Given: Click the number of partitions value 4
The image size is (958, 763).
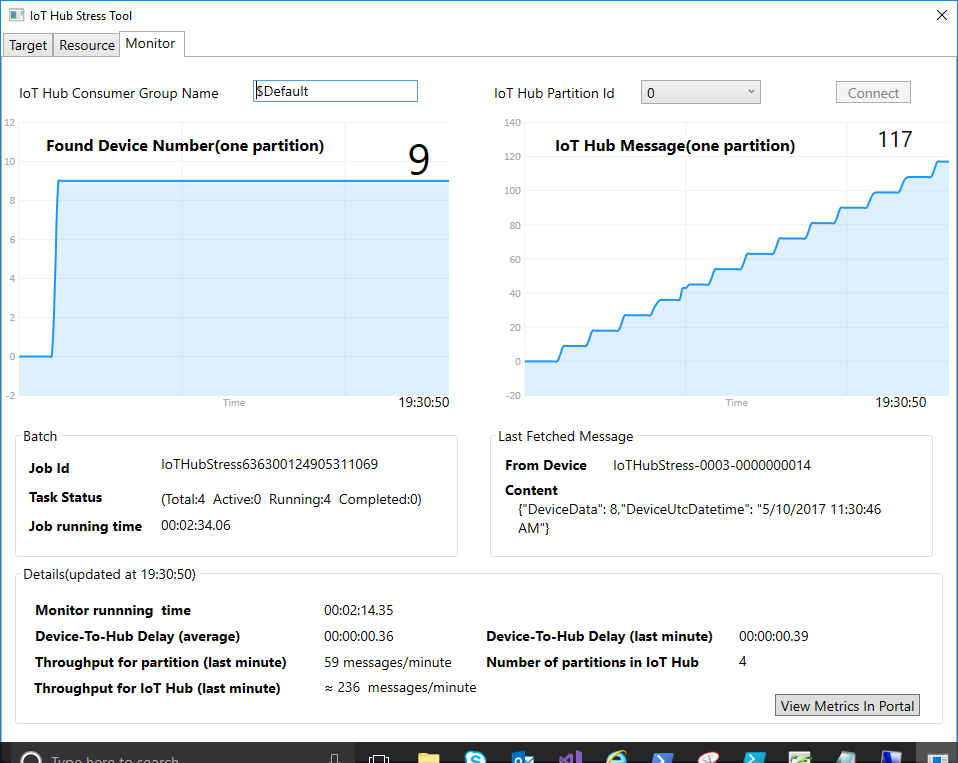Looking at the screenshot, I should click(x=742, y=662).
